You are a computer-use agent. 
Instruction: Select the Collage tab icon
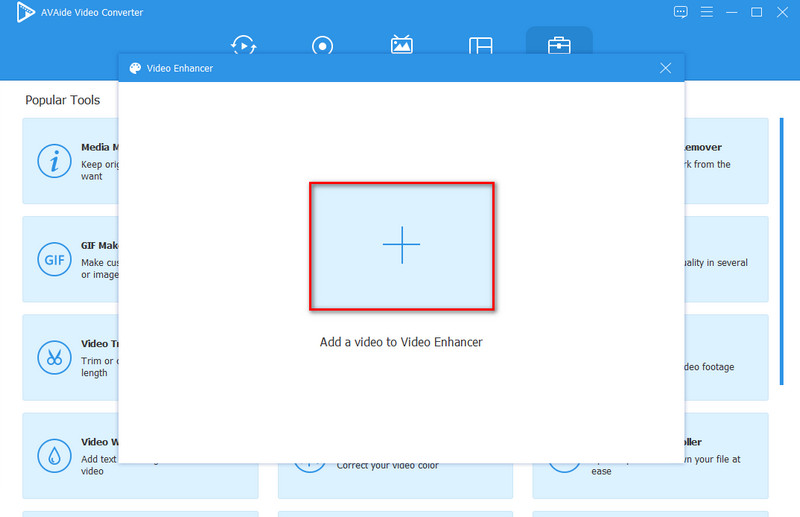tap(480, 46)
